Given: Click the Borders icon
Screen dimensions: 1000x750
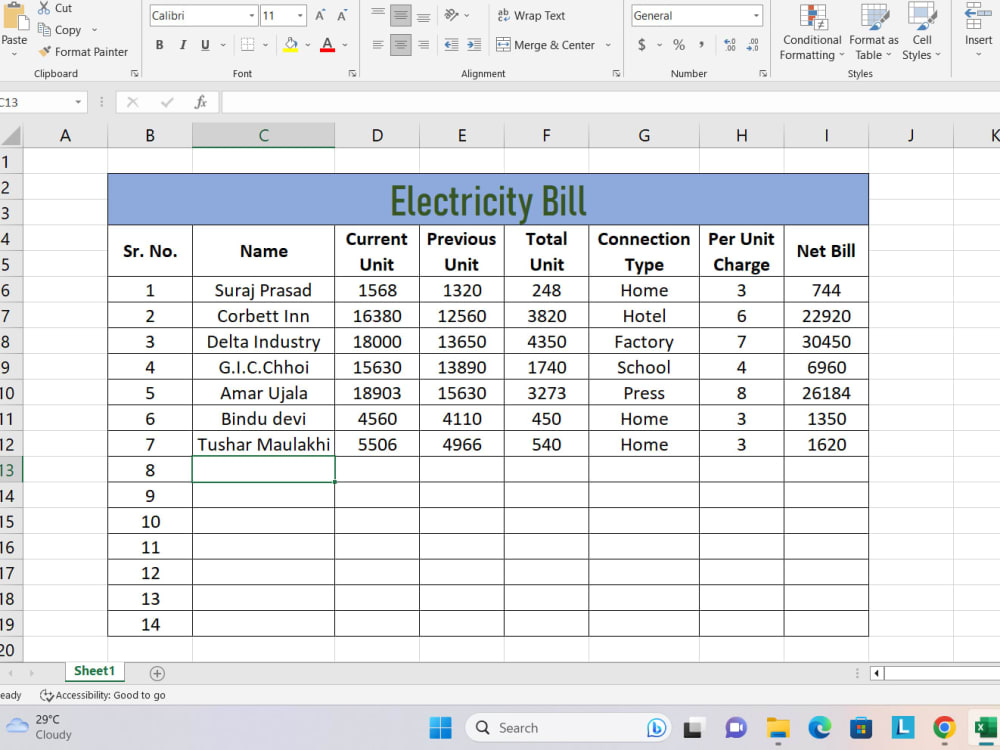Looking at the screenshot, I should click(x=247, y=45).
